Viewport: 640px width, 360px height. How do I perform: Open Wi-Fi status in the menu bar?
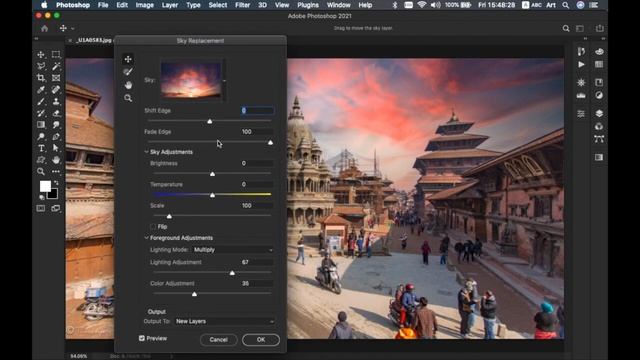pyautogui.click(x=422, y=5)
